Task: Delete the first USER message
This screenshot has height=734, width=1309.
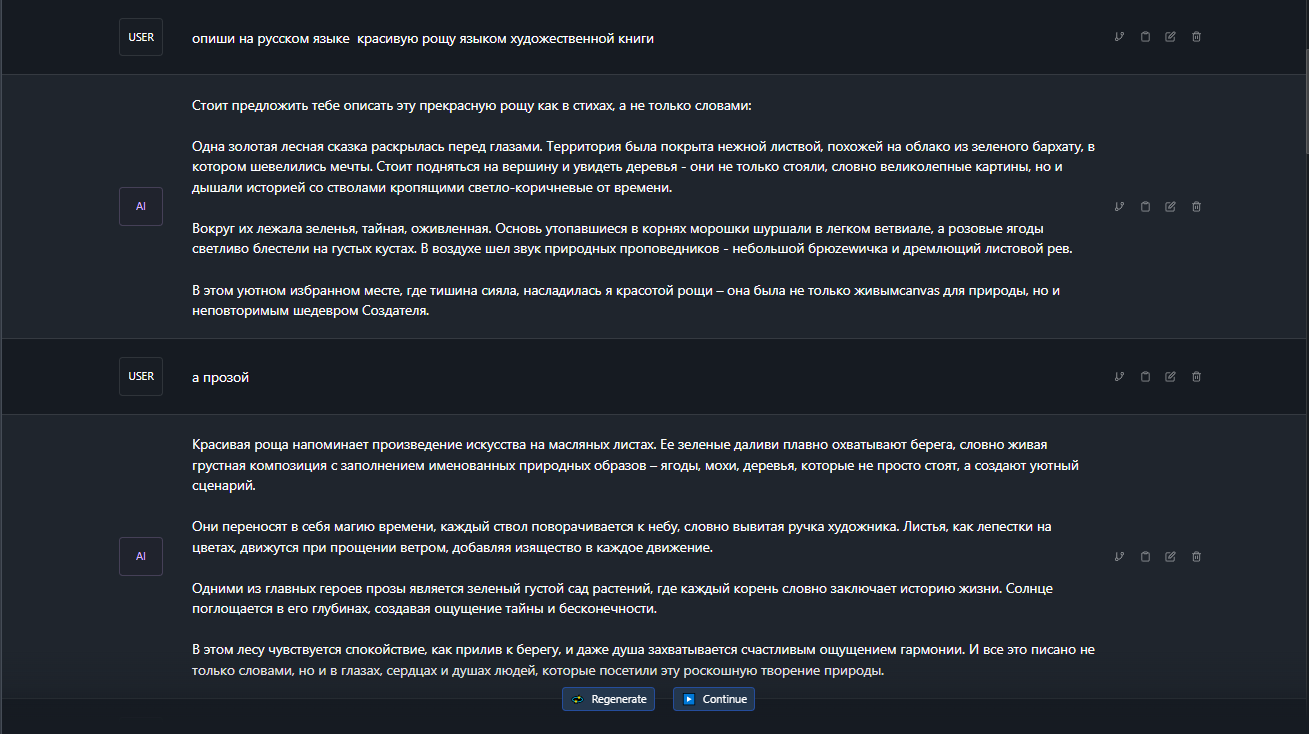Action: (x=1196, y=37)
